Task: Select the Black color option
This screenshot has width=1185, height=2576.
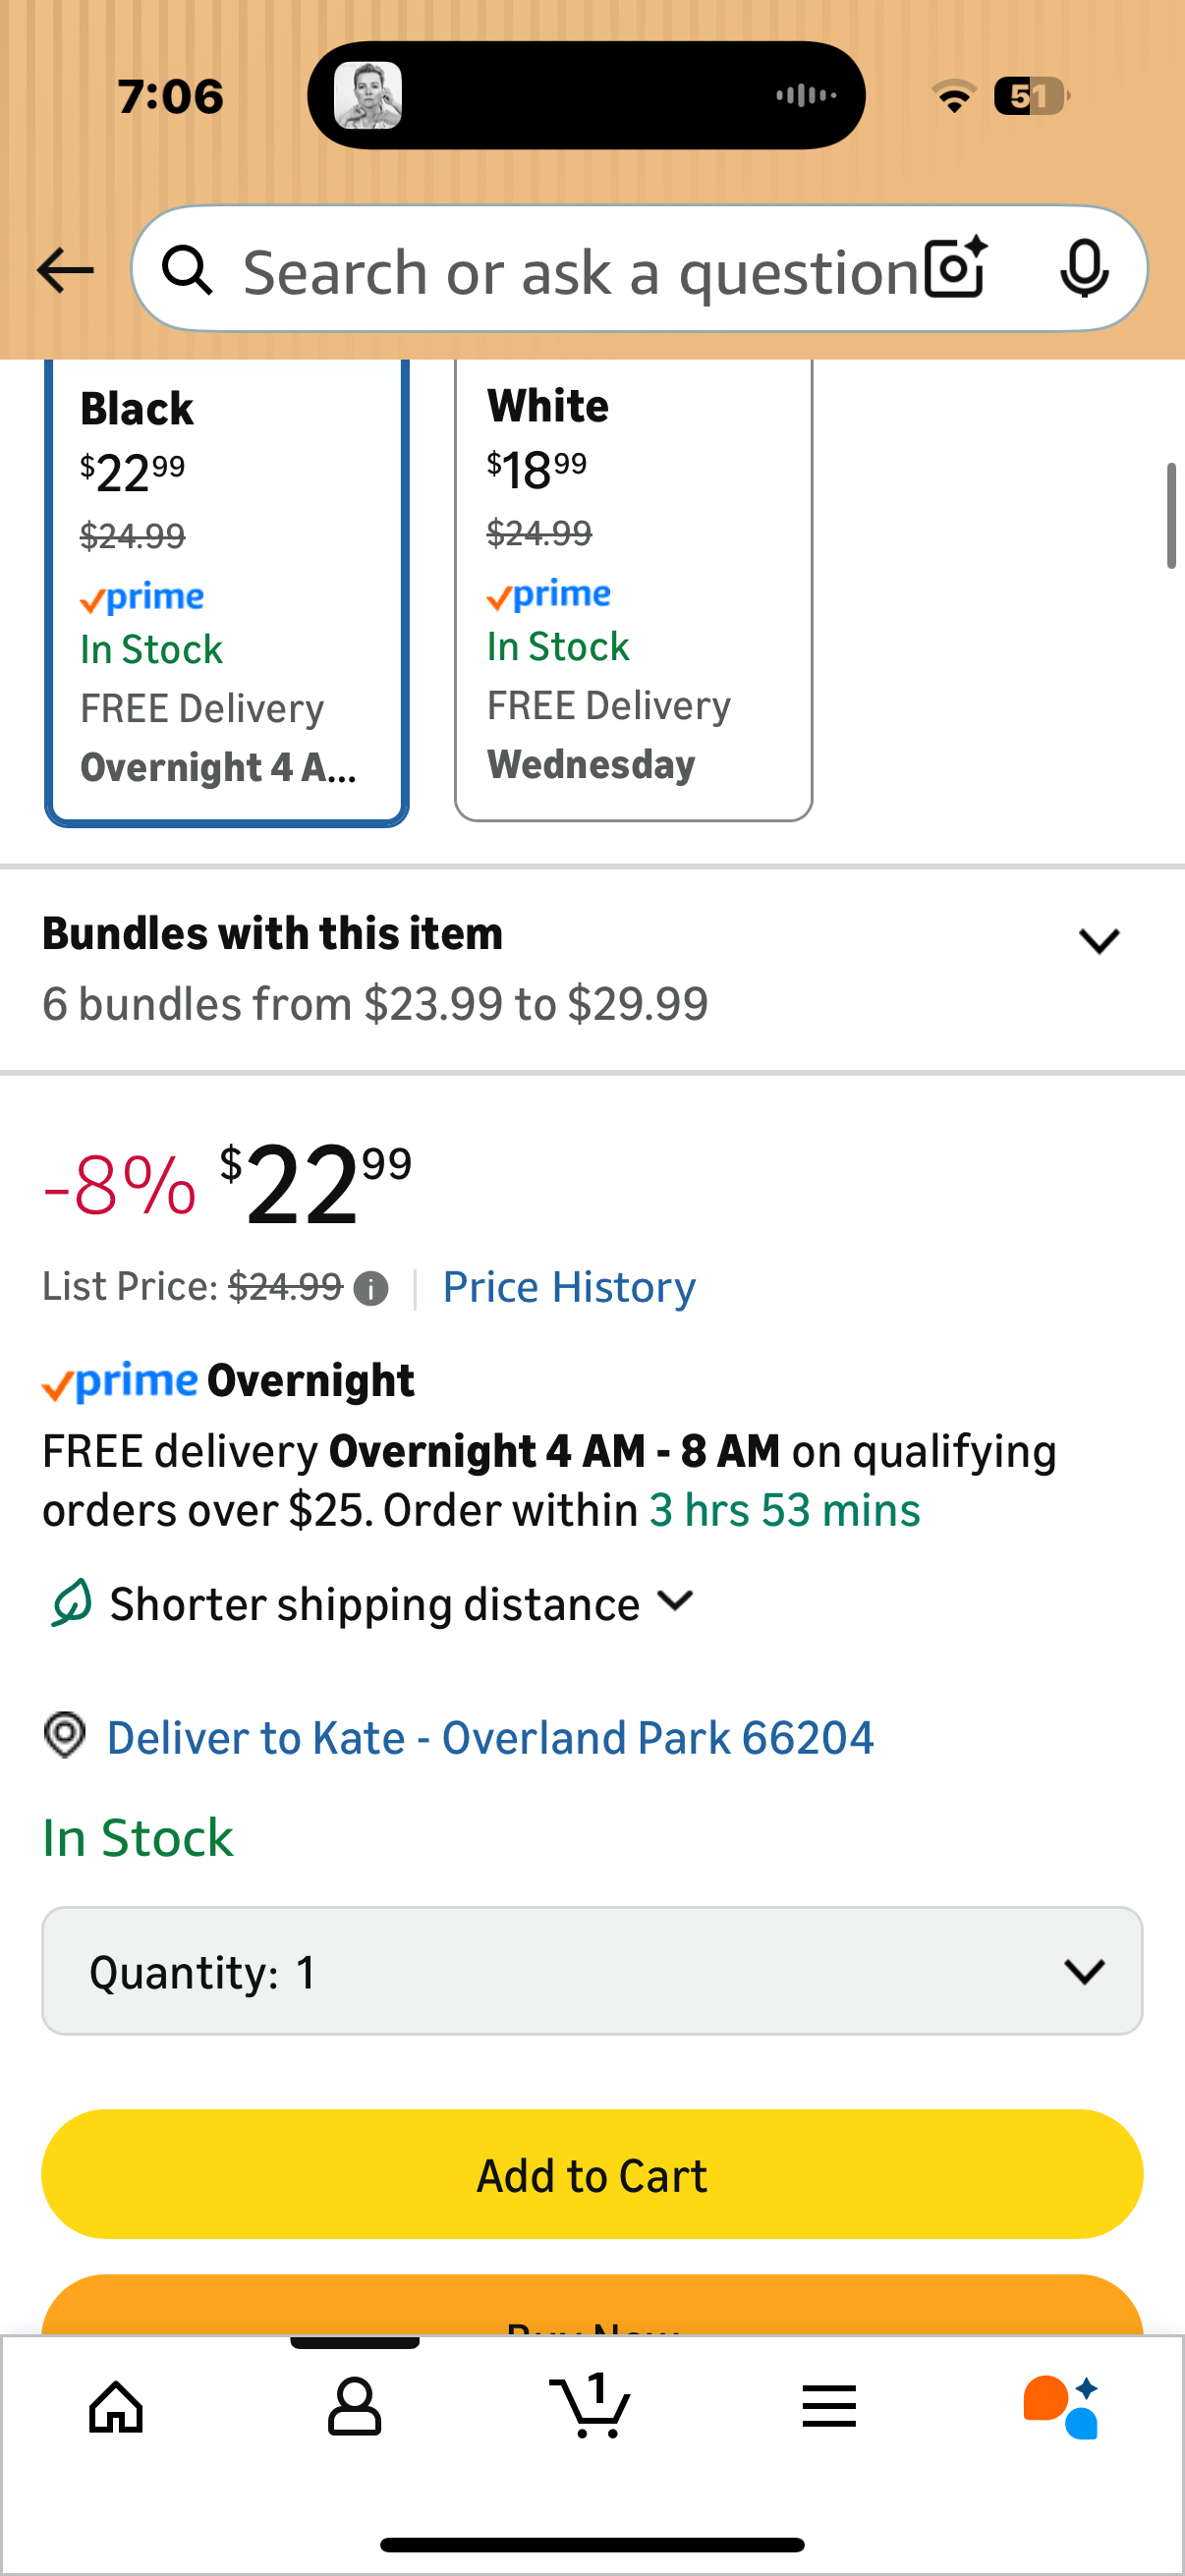Action: coord(227,590)
